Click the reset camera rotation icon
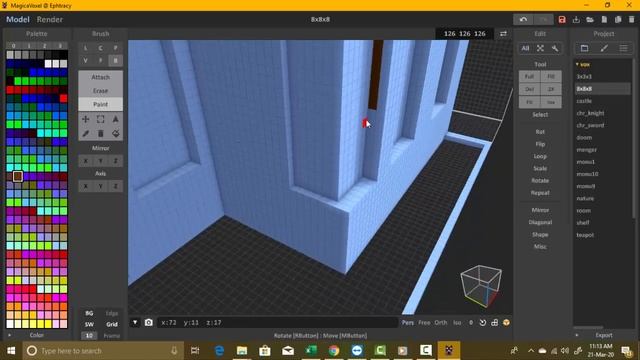Viewport: 640px width, 360px height. (482, 322)
